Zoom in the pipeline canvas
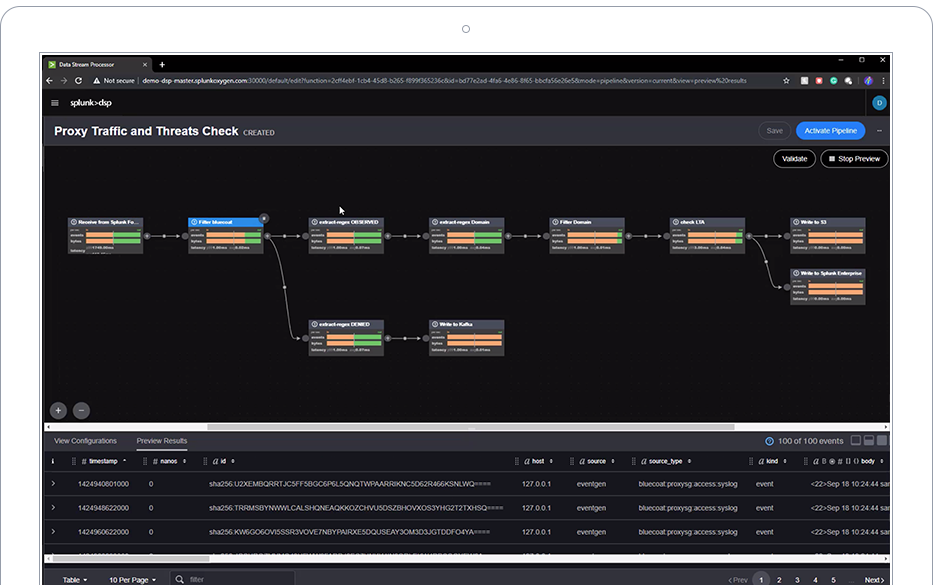This screenshot has width=950, height=585. [x=58, y=411]
